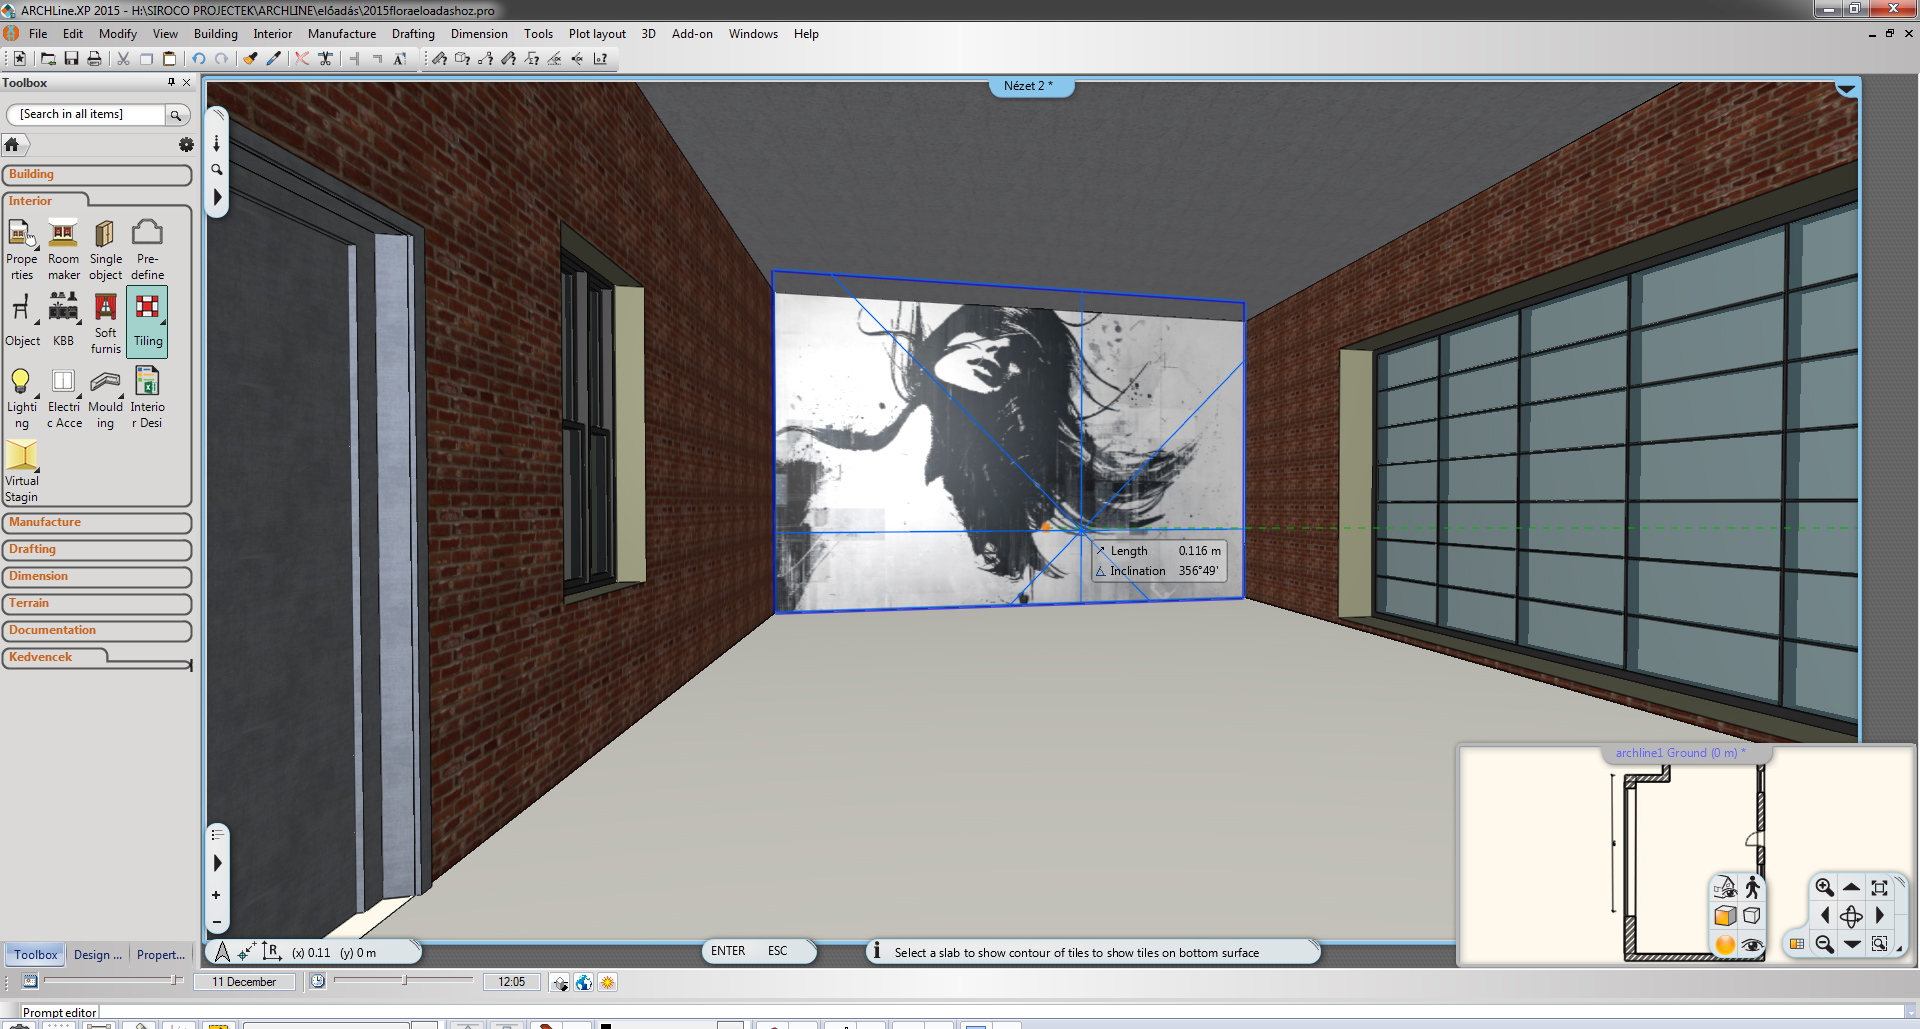This screenshot has width=1920, height=1029.
Task: Click the zoom extents icon
Action: 1879,887
